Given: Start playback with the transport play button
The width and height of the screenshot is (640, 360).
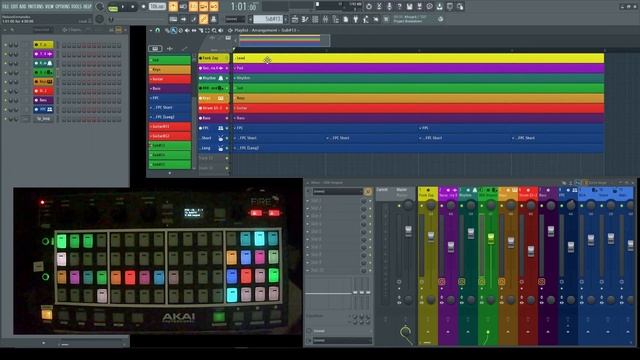Looking at the screenshot, I should [x=123, y=7].
